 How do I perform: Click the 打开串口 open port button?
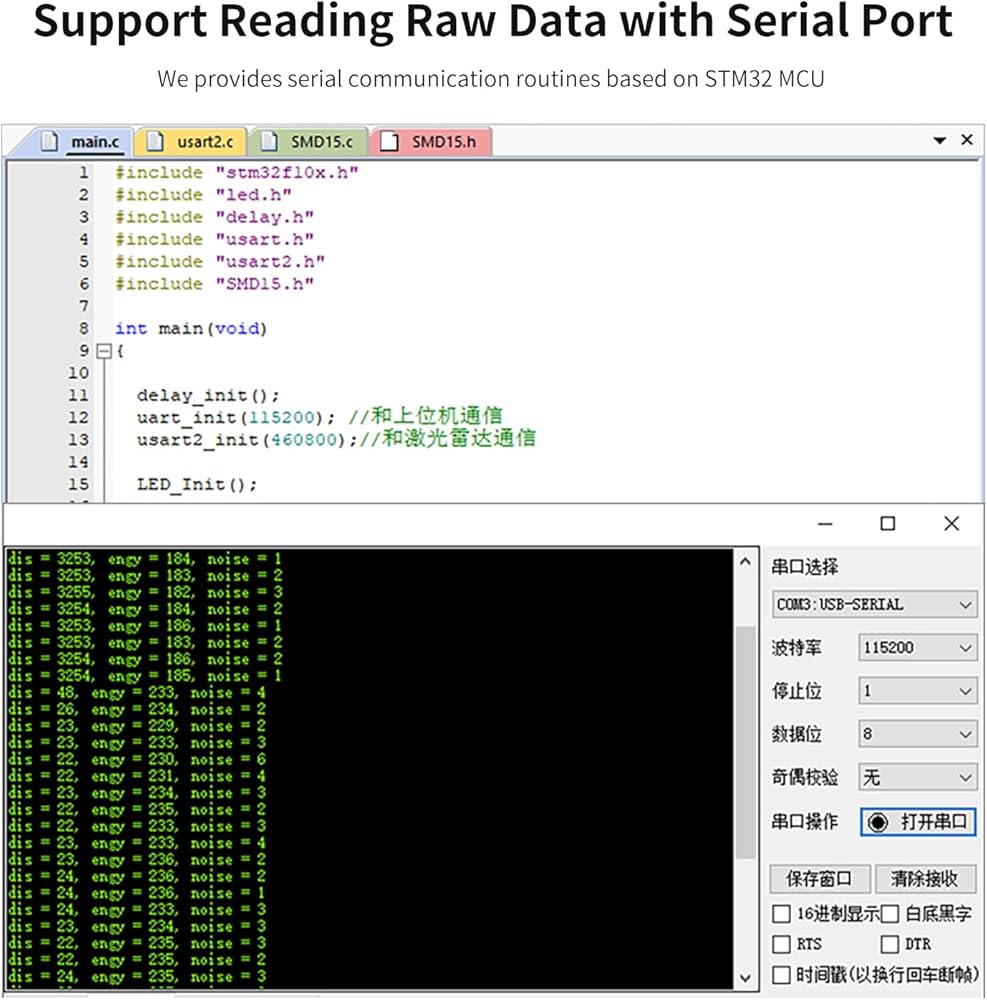click(917, 822)
